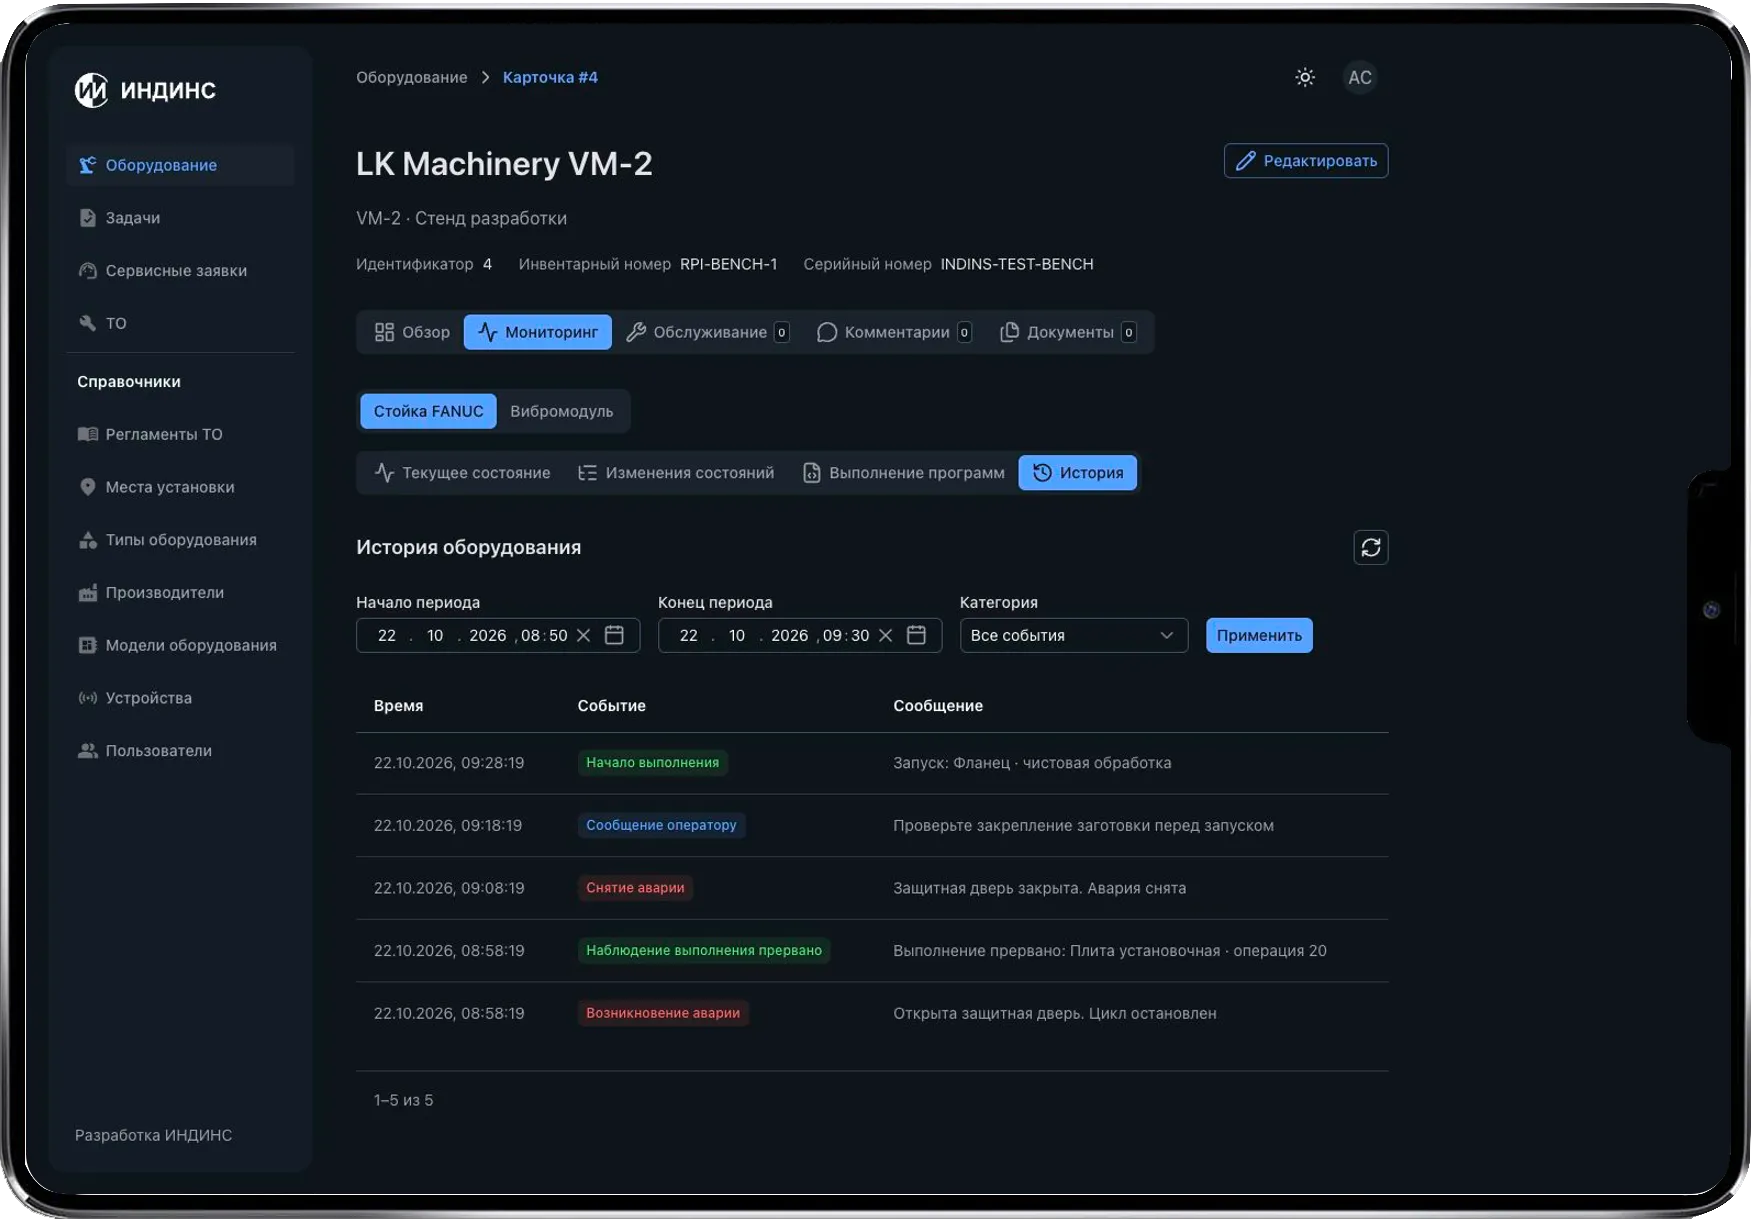Open Производители list
This screenshot has height=1219, width=1753.
click(180, 593)
